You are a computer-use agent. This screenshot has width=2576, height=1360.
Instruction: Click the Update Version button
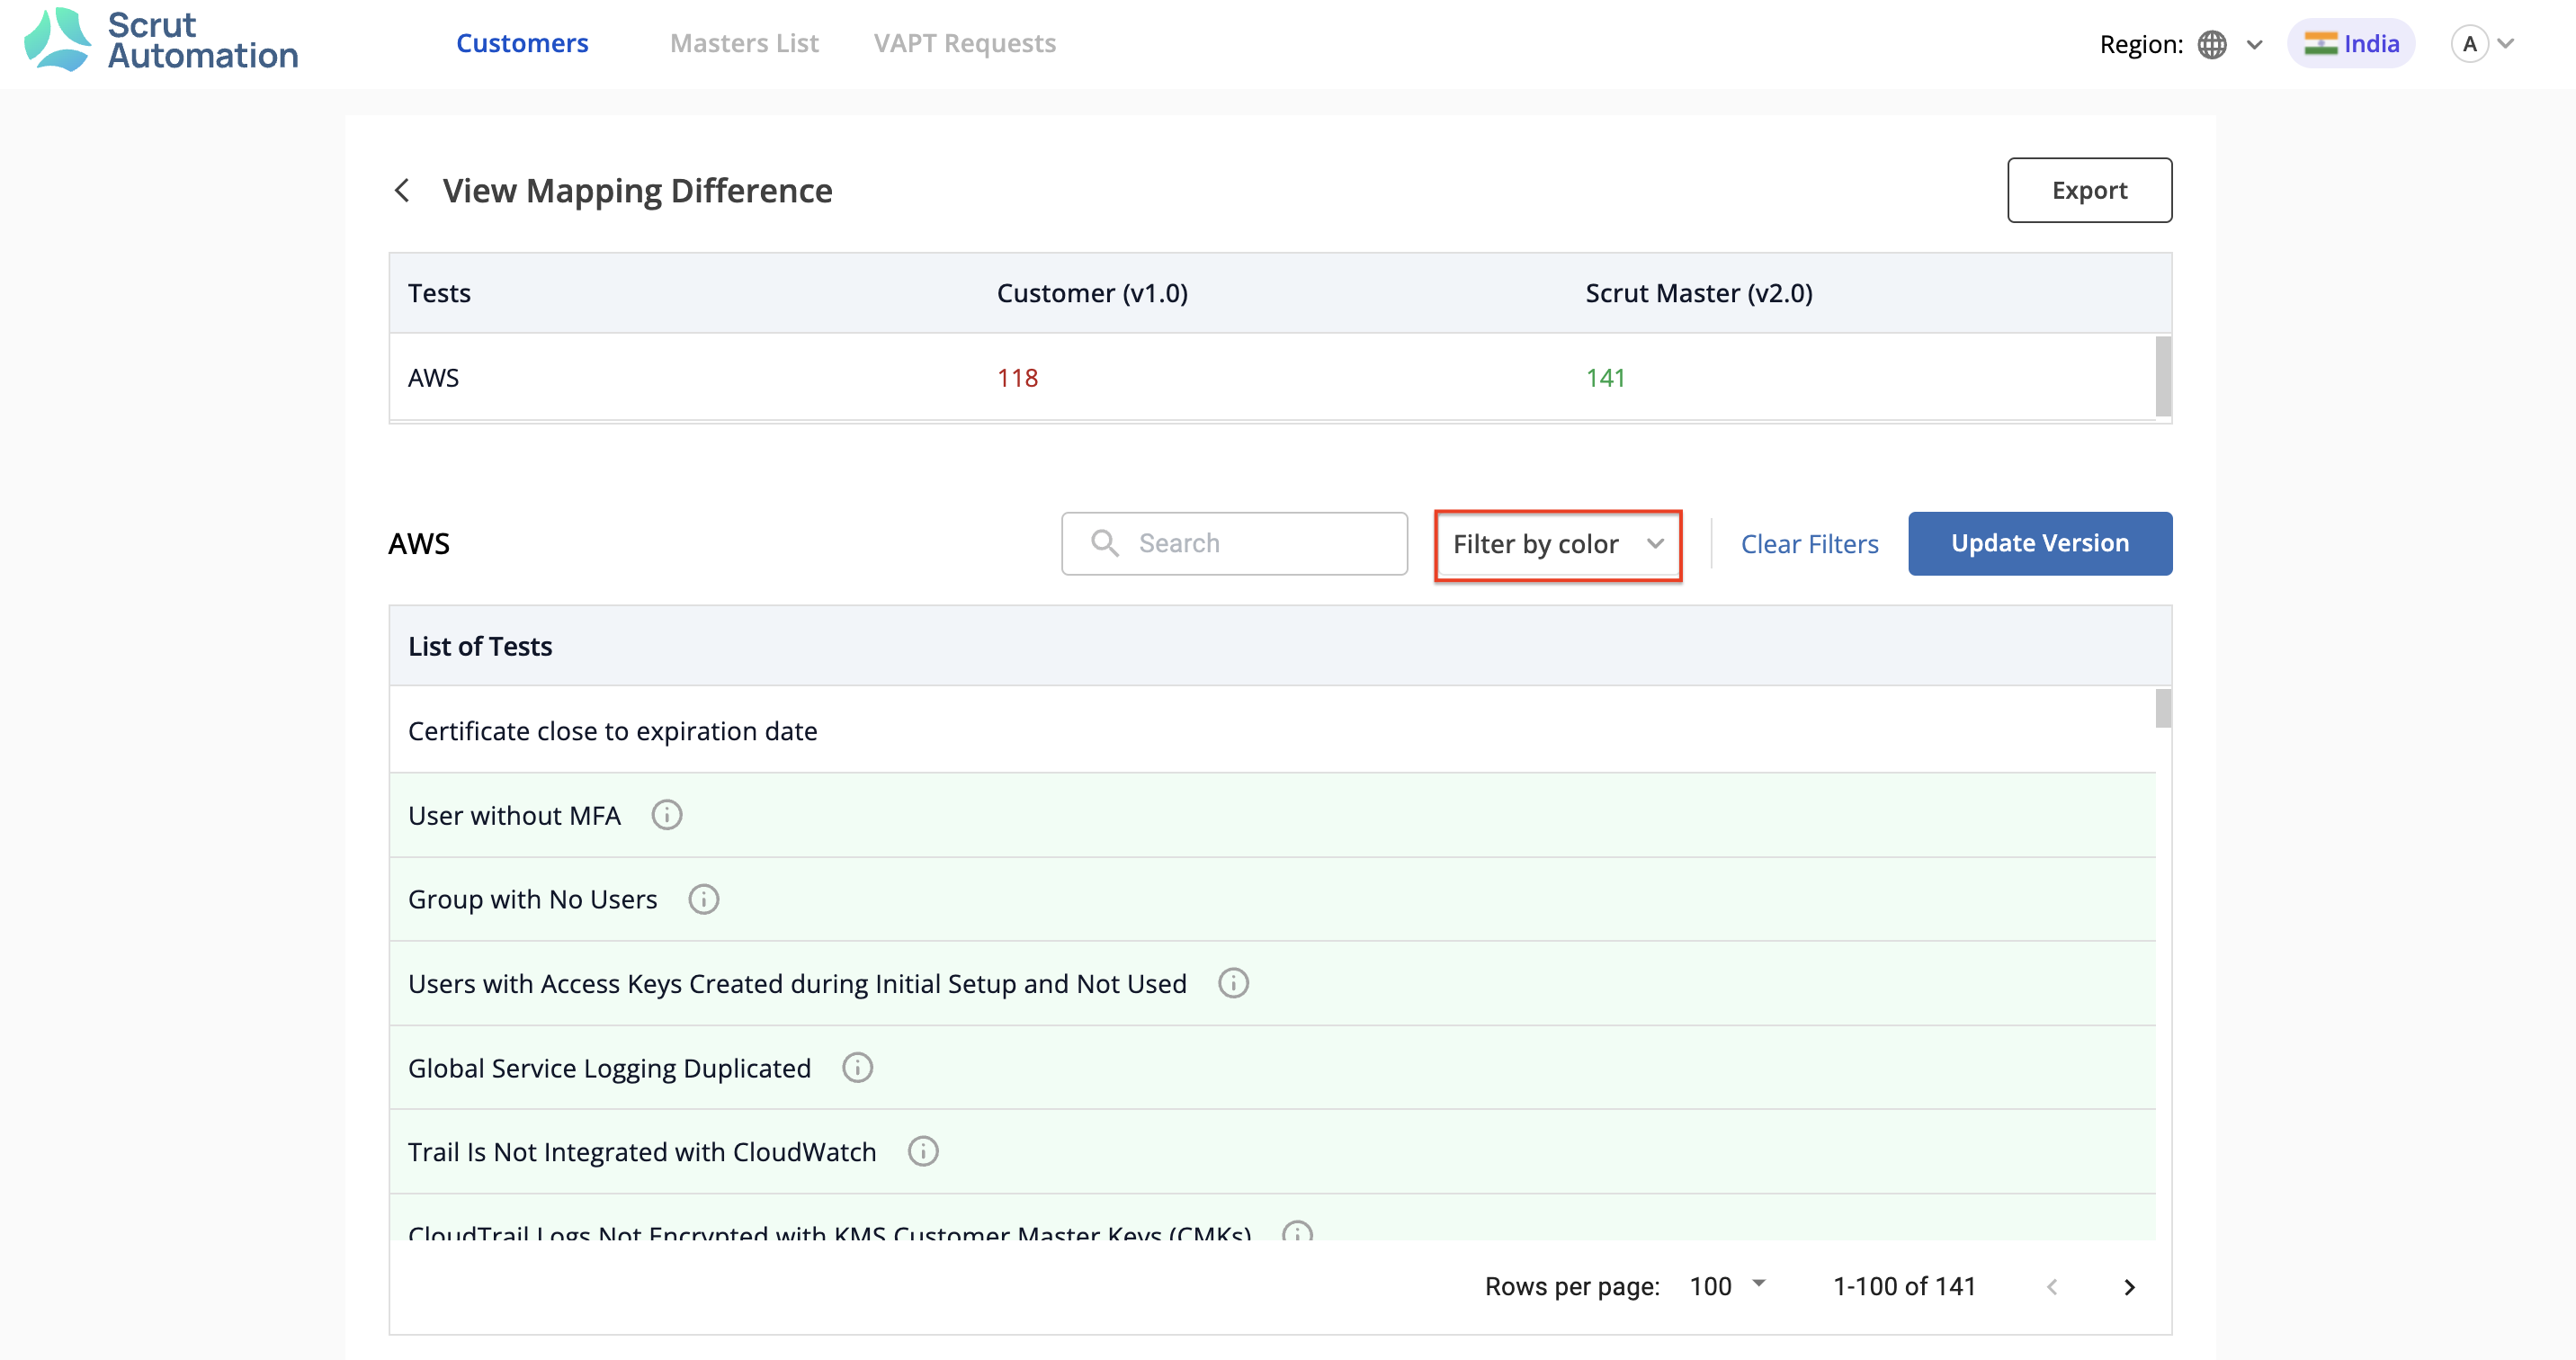click(2040, 543)
